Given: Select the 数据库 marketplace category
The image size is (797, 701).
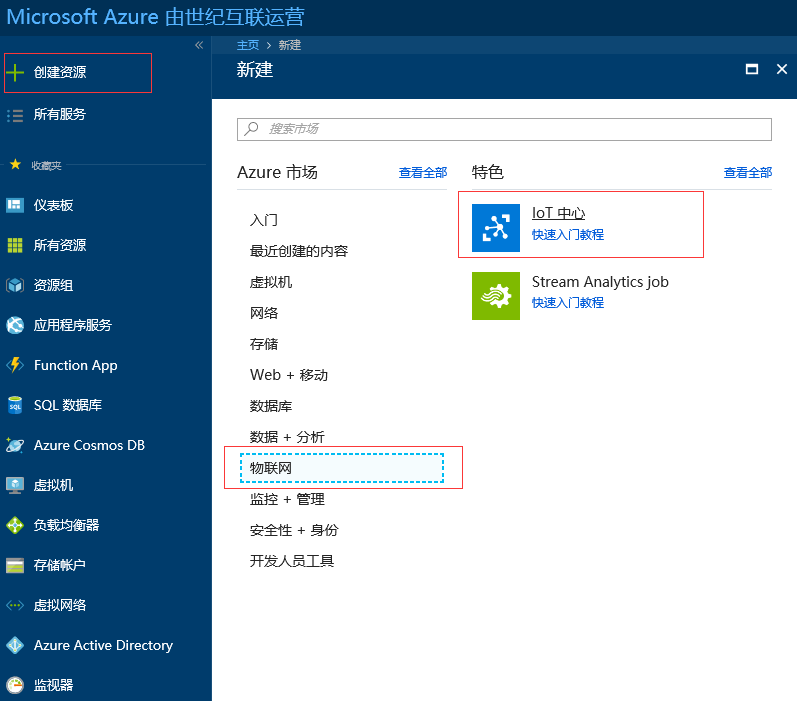Looking at the screenshot, I should [270, 406].
